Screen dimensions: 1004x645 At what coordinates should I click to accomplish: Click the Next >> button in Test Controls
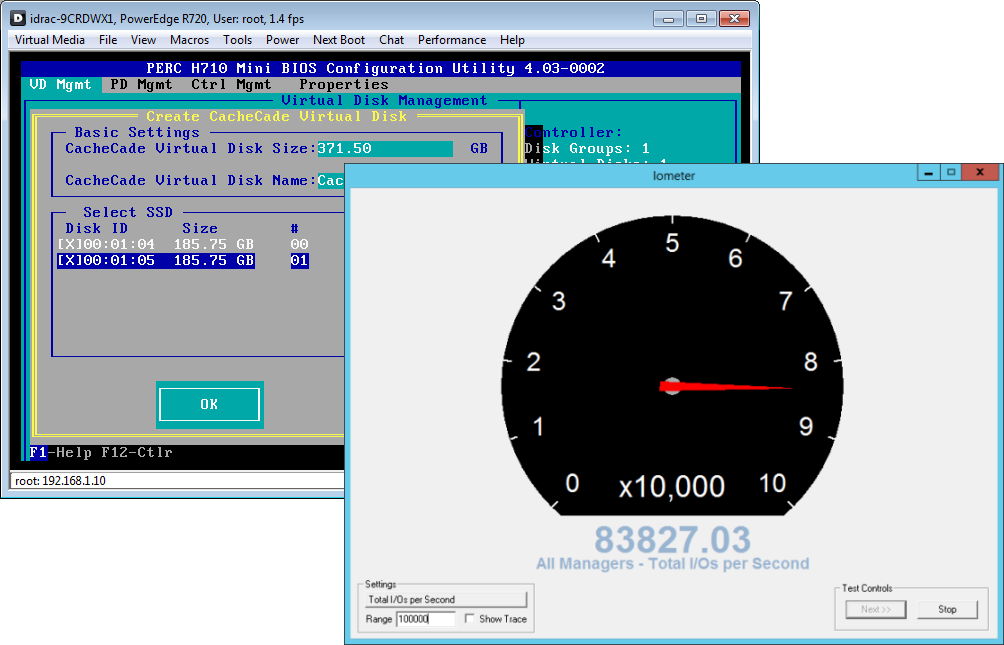[876, 609]
